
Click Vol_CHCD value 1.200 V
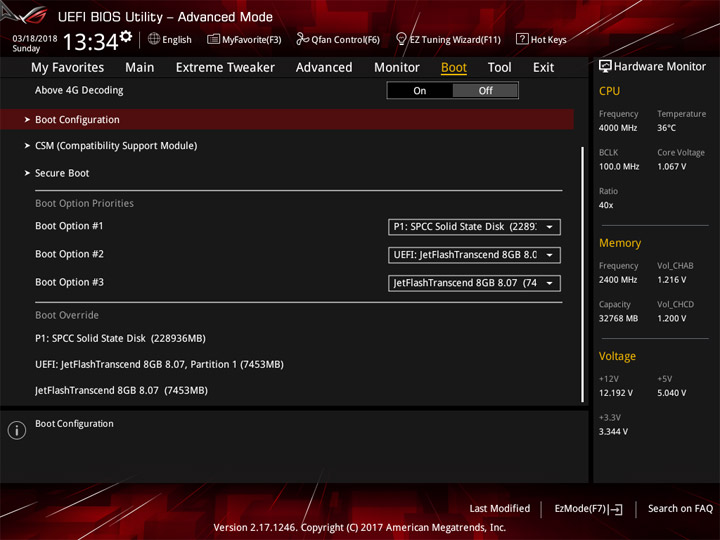click(x=671, y=318)
